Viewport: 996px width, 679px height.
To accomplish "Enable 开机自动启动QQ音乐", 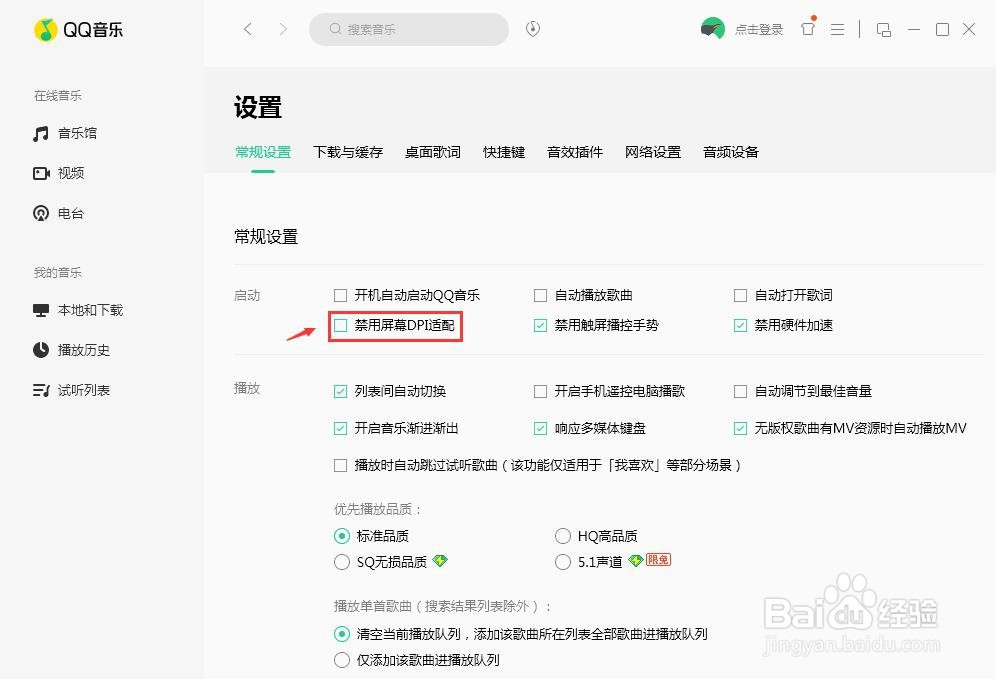I will (x=340, y=295).
